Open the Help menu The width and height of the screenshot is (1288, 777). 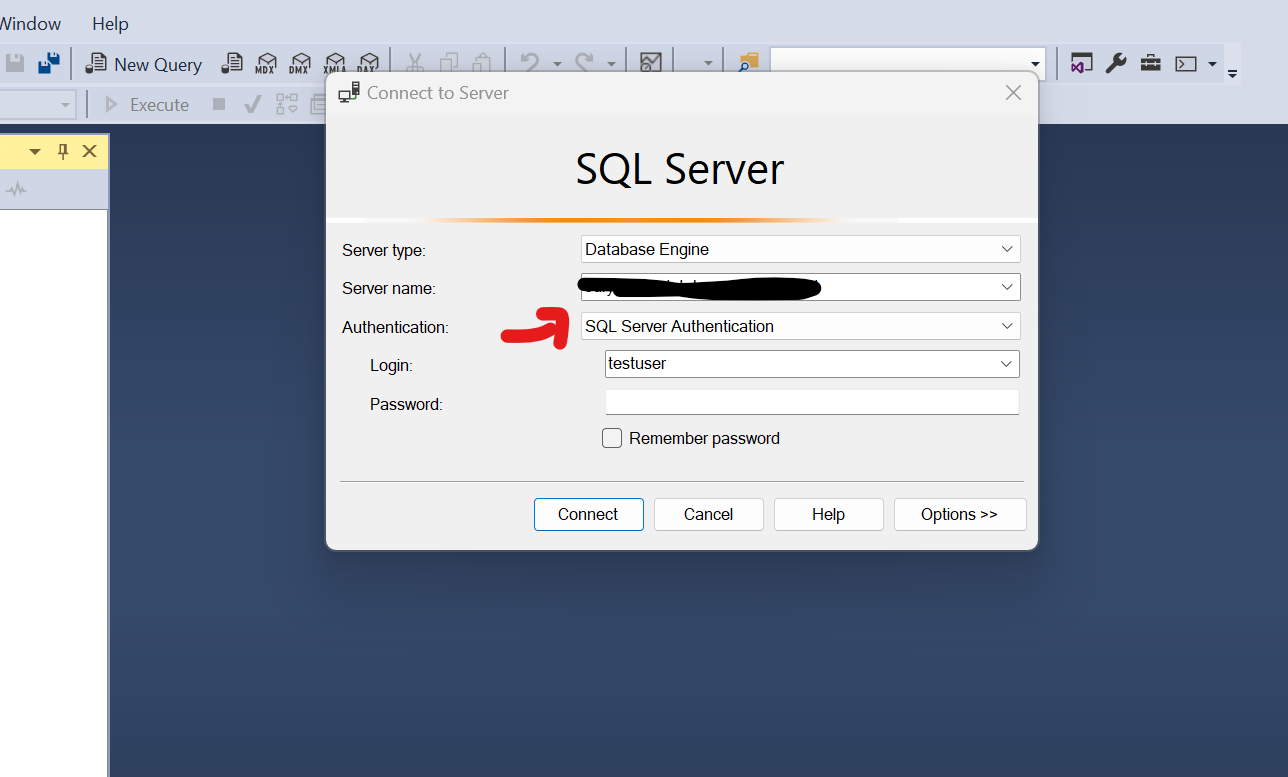pos(110,23)
